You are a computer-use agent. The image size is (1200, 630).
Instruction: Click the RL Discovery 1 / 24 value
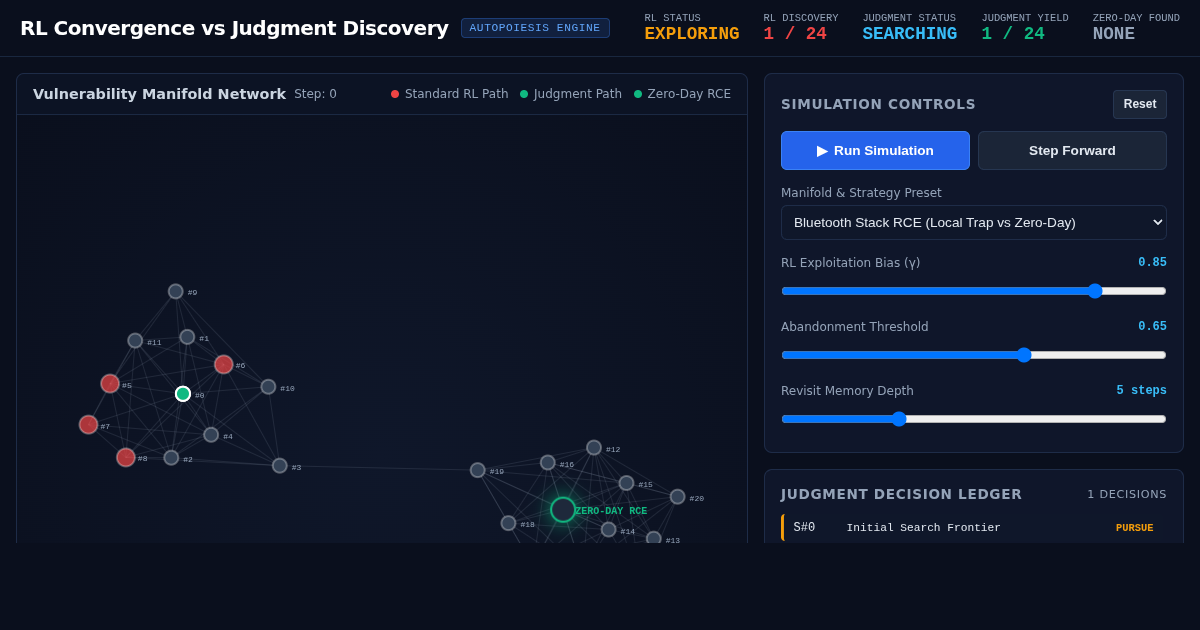(x=795, y=34)
